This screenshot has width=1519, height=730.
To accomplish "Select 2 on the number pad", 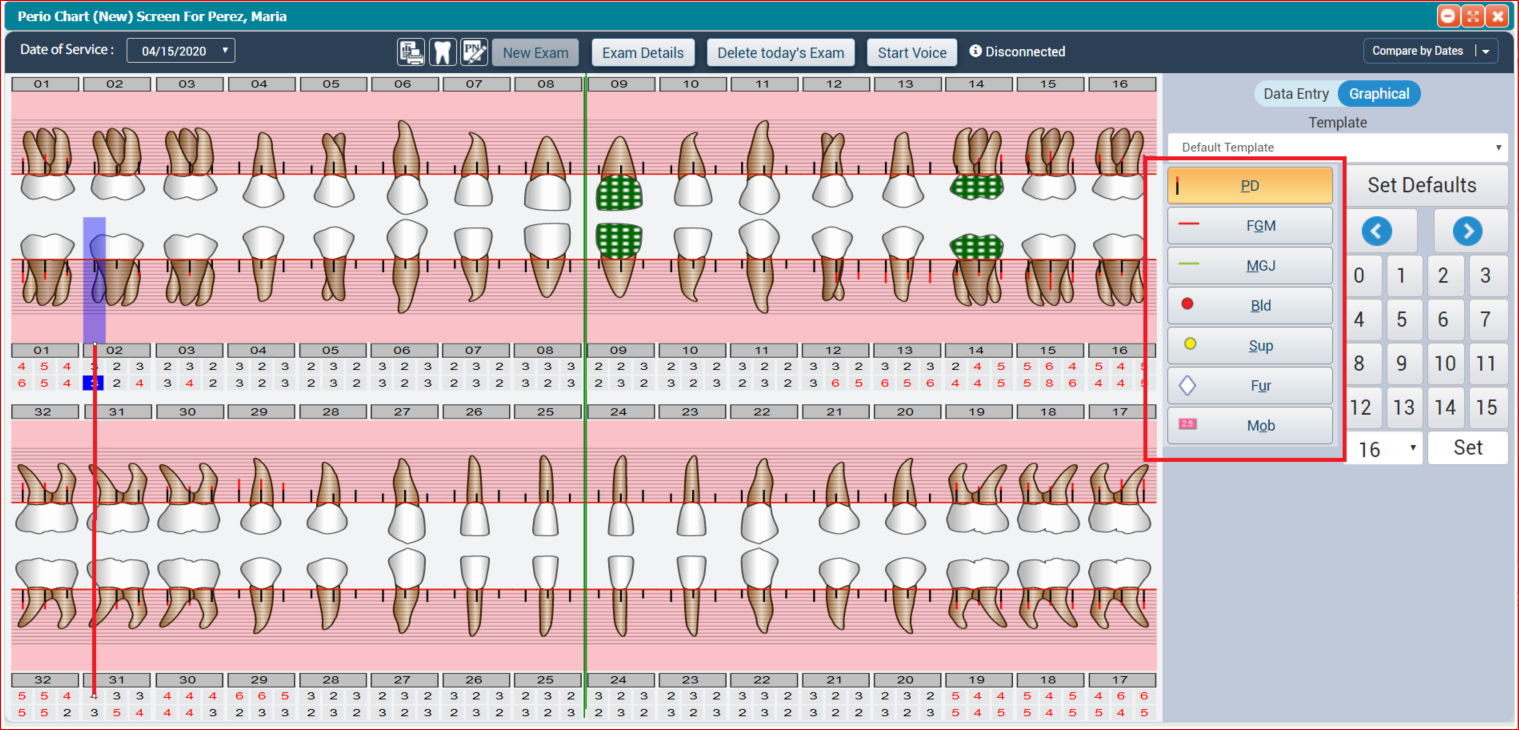I will click(x=1444, y=276).
